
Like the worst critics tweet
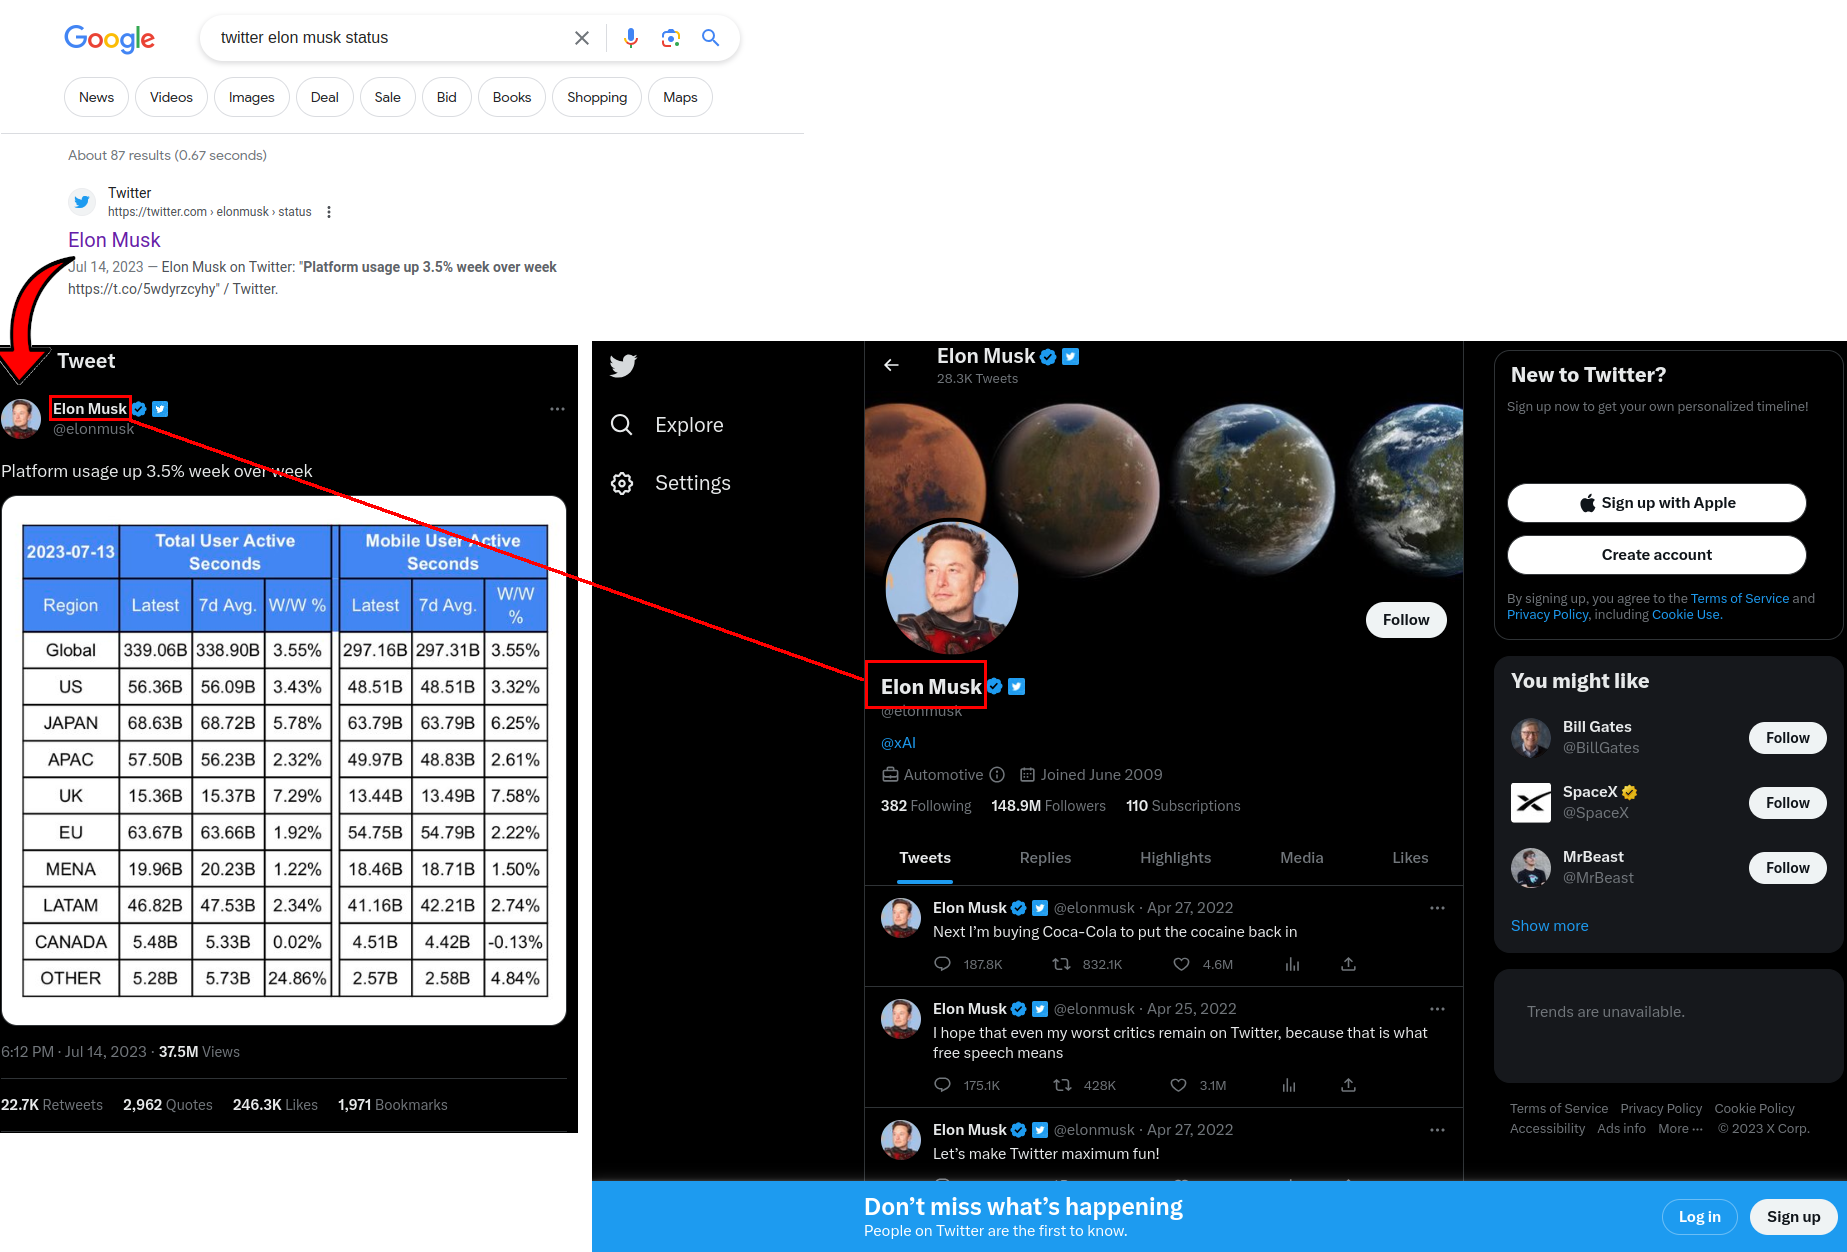[x=1178, y=1085]
